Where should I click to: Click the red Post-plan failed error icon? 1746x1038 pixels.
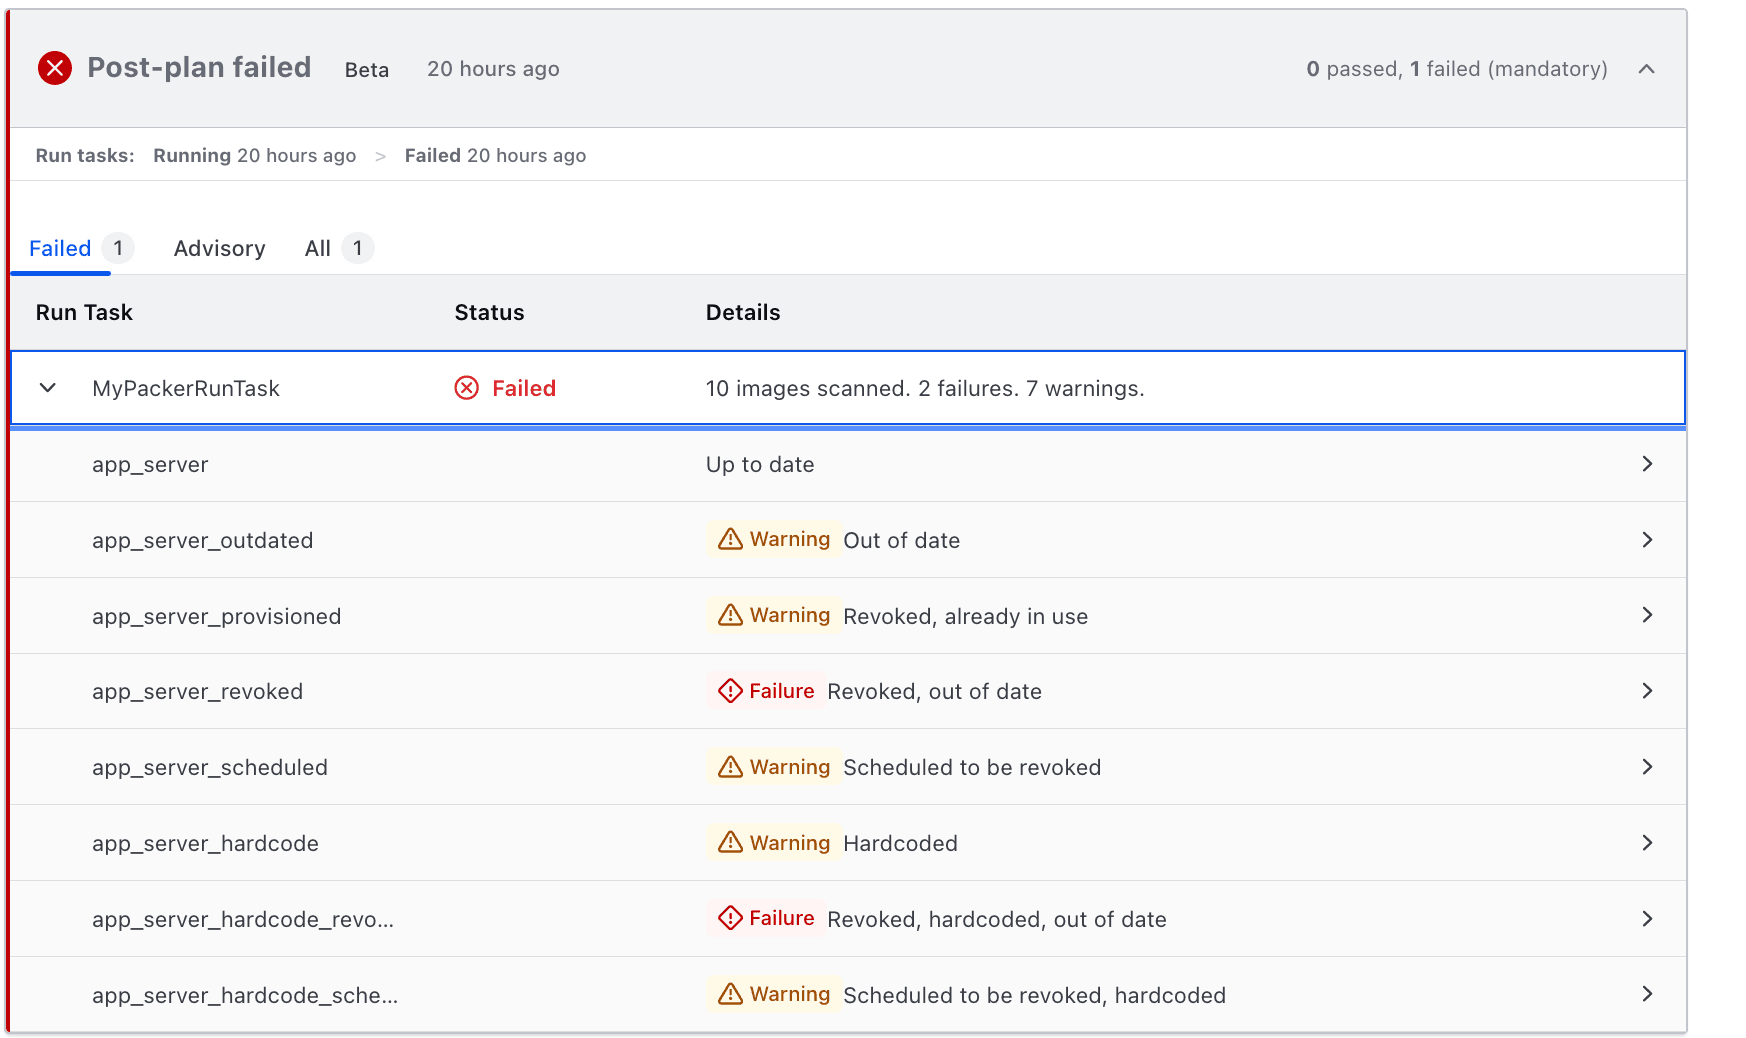click(x=54, y=68)
